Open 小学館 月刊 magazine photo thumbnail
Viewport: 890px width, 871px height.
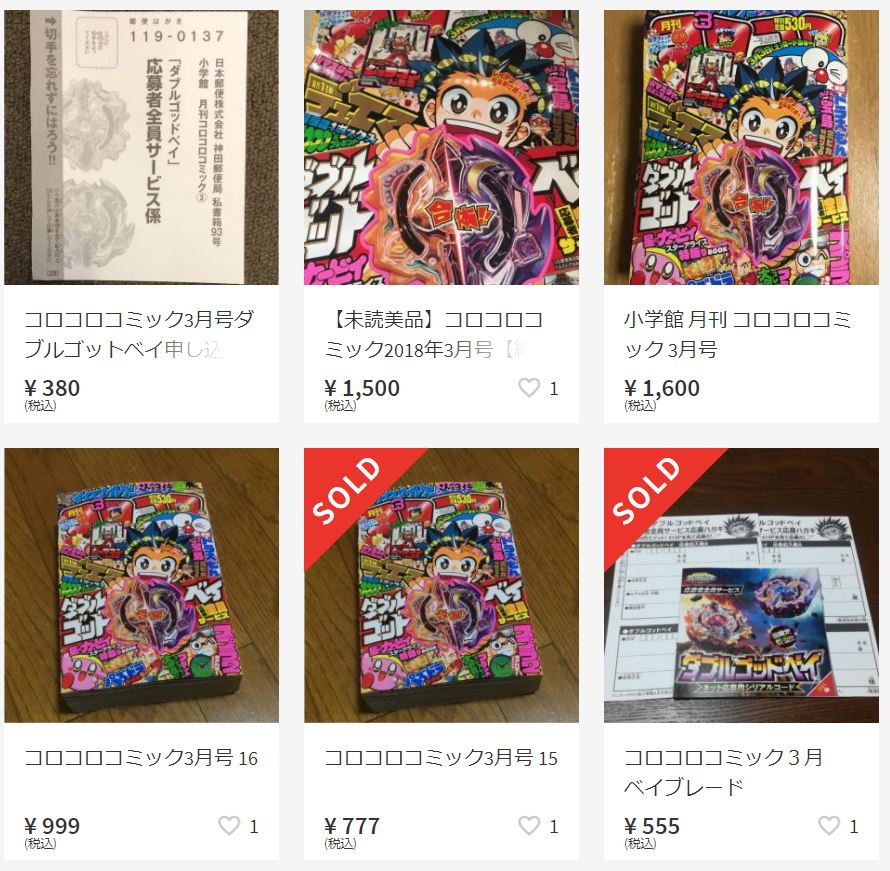(x=741, y=147)
